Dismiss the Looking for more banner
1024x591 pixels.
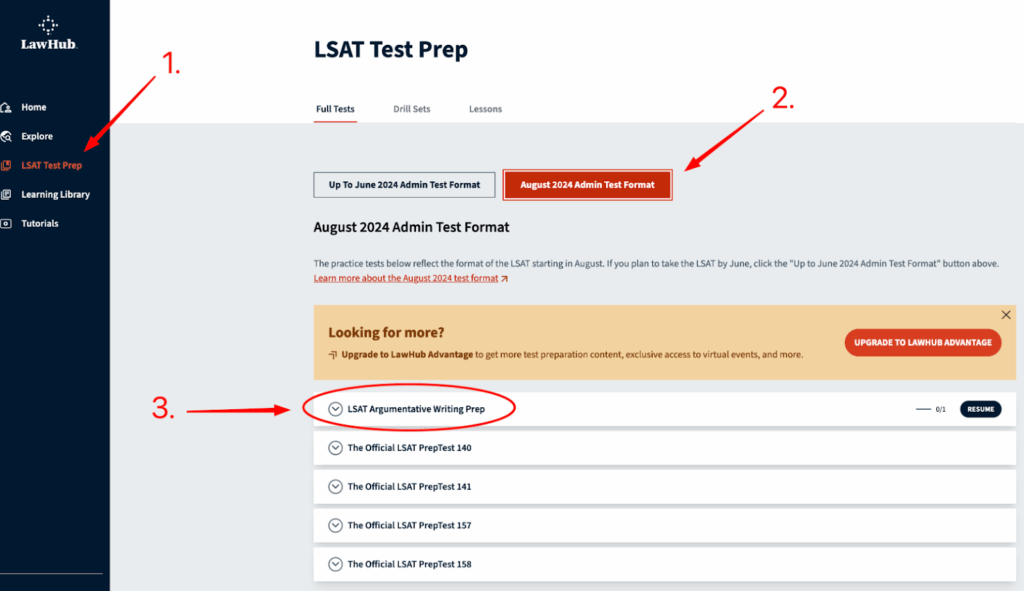click(1006, 314)
